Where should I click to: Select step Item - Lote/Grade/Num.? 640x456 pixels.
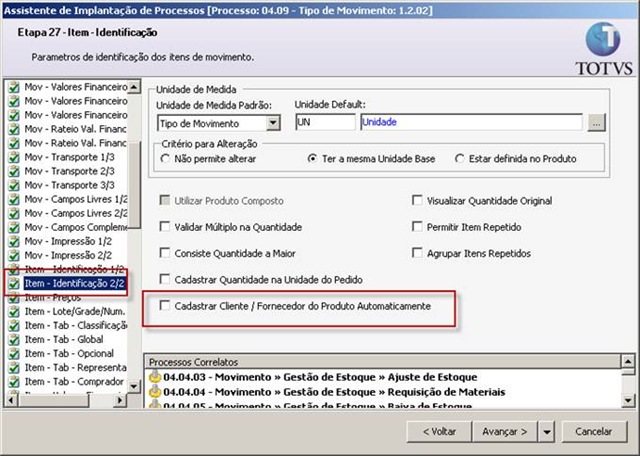75,312
